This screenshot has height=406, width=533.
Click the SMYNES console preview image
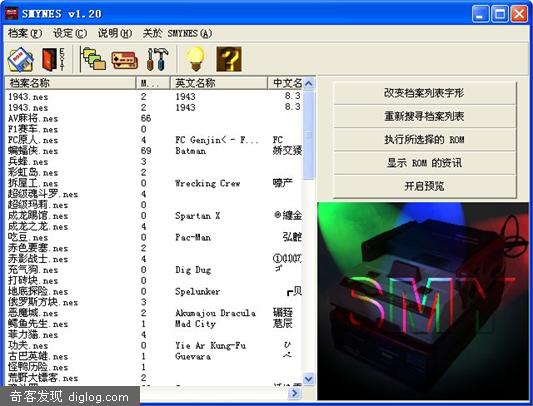pyautogui.click(x=423, y=301)
